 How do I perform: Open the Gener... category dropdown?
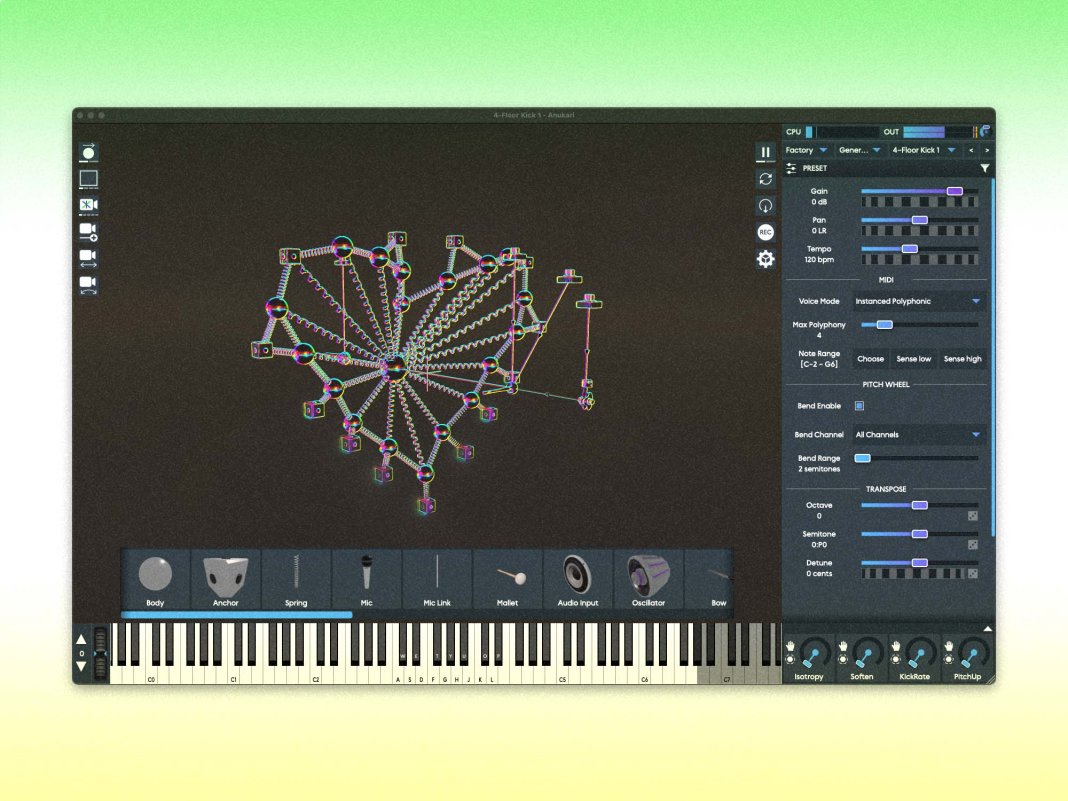860,150
